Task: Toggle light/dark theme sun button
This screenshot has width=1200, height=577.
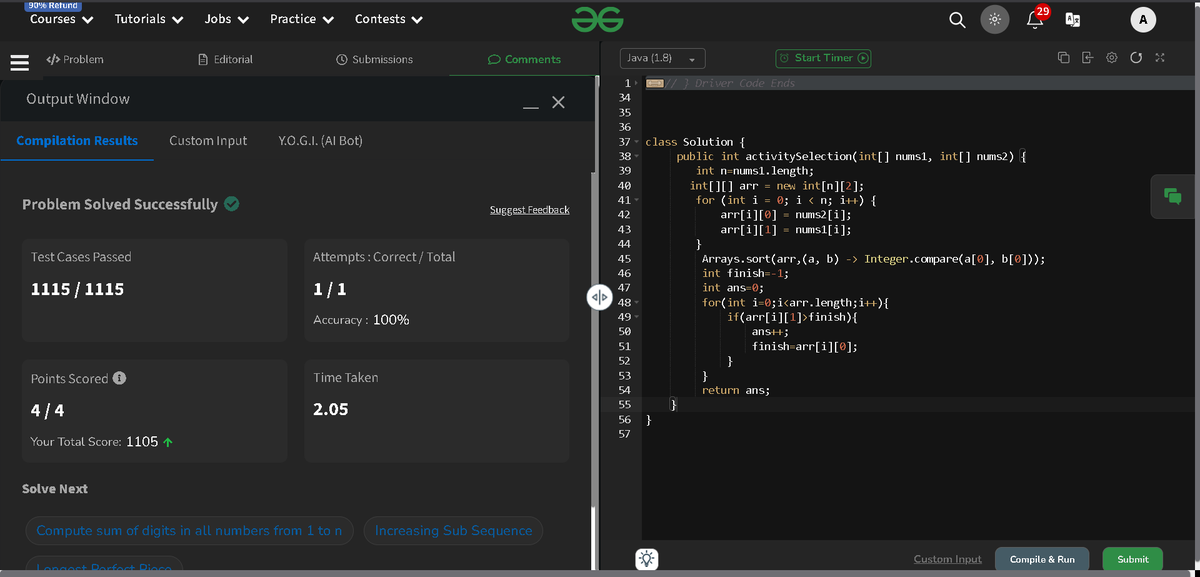Action: tap(994, 19)
